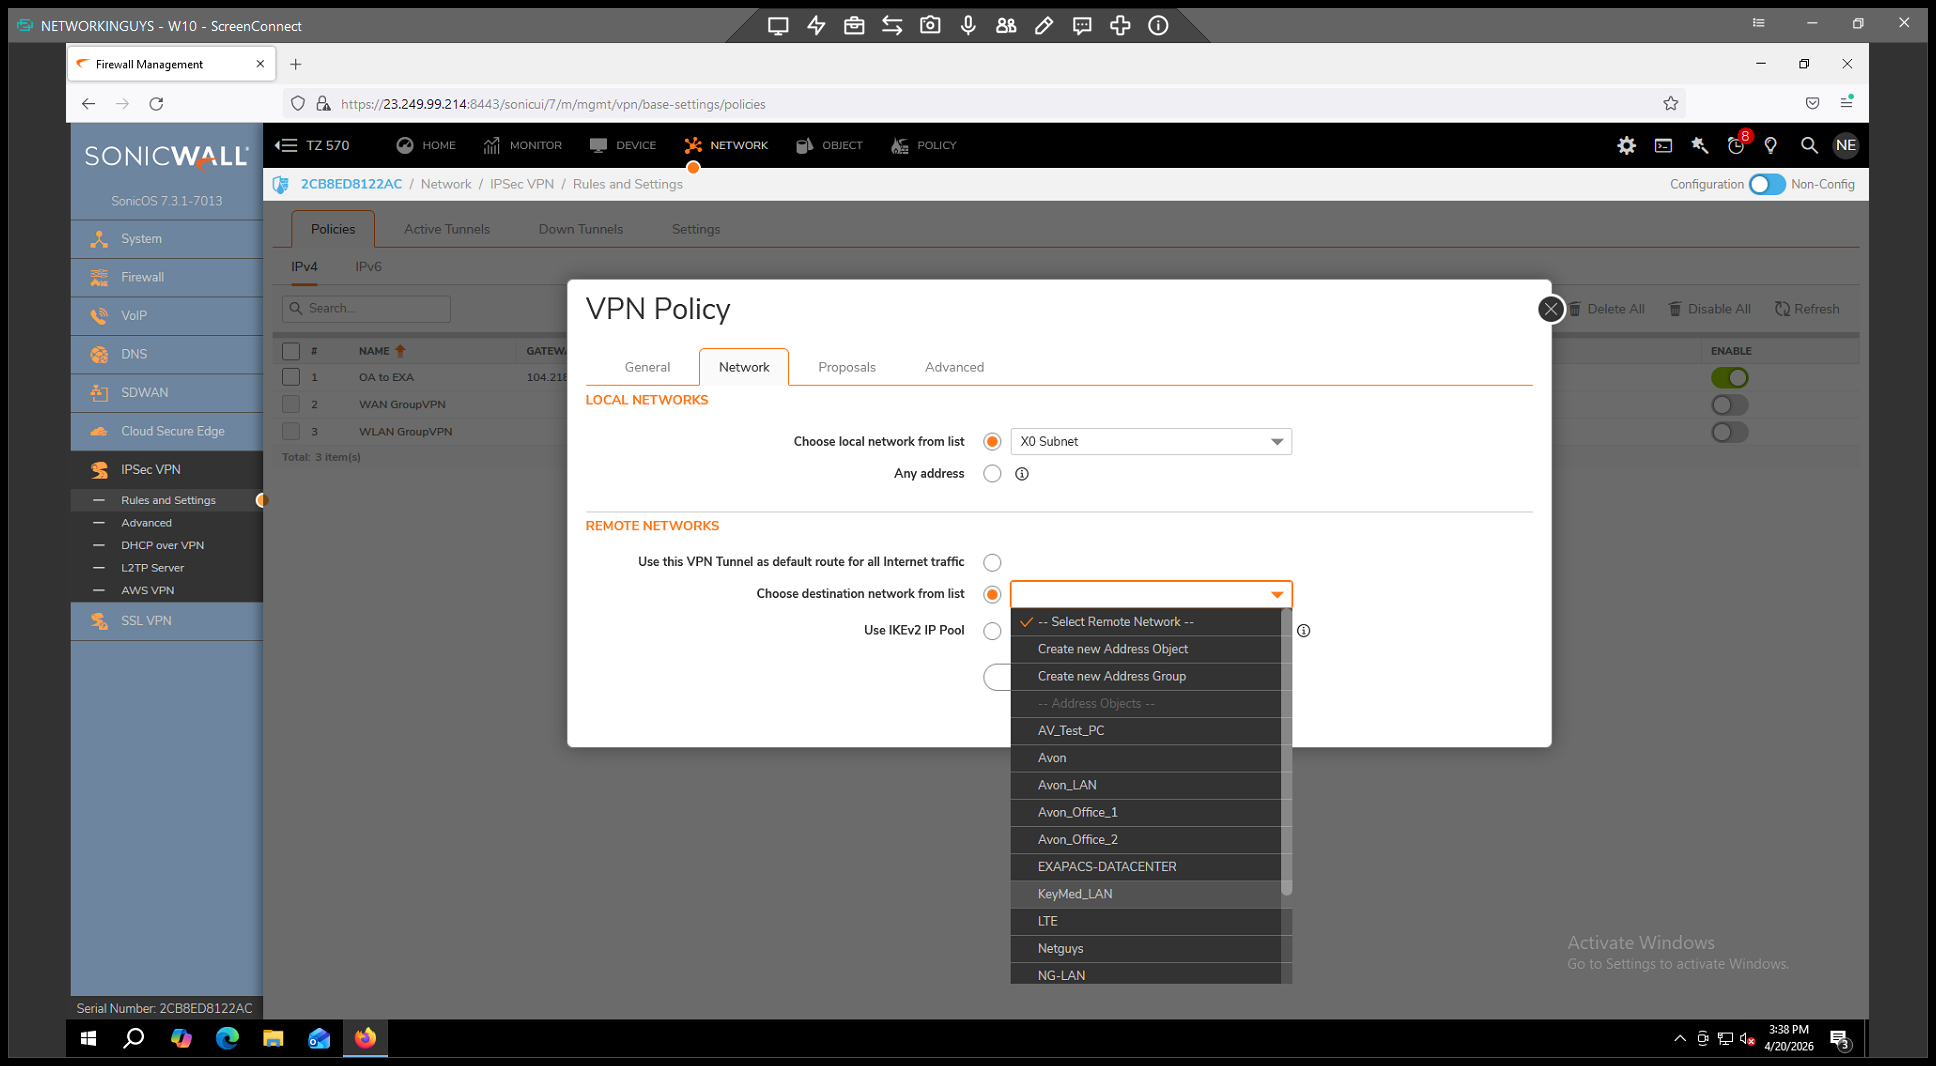1936x1066 pixels.
Task: Click the settings gear icon in top bar
Action: click(x=1626, y=146)
